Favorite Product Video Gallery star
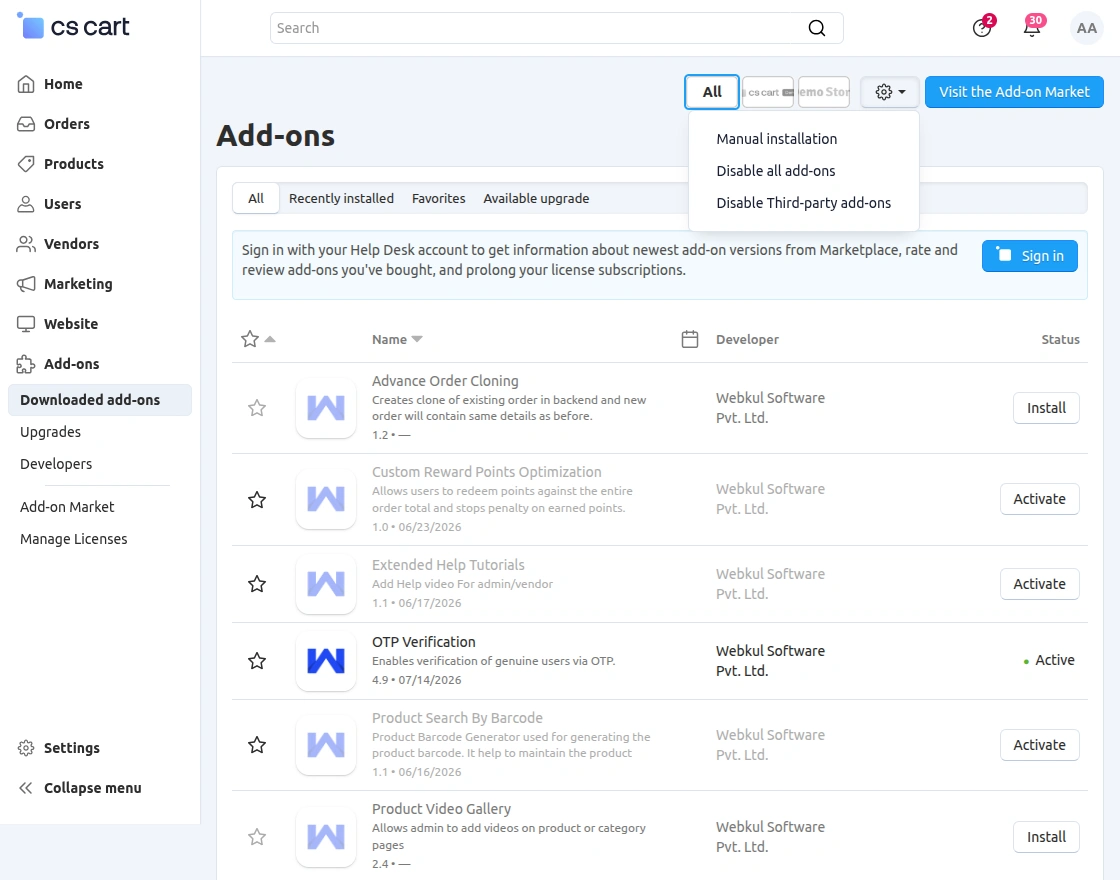1120x880 pixels. click(x=257, y=837)
